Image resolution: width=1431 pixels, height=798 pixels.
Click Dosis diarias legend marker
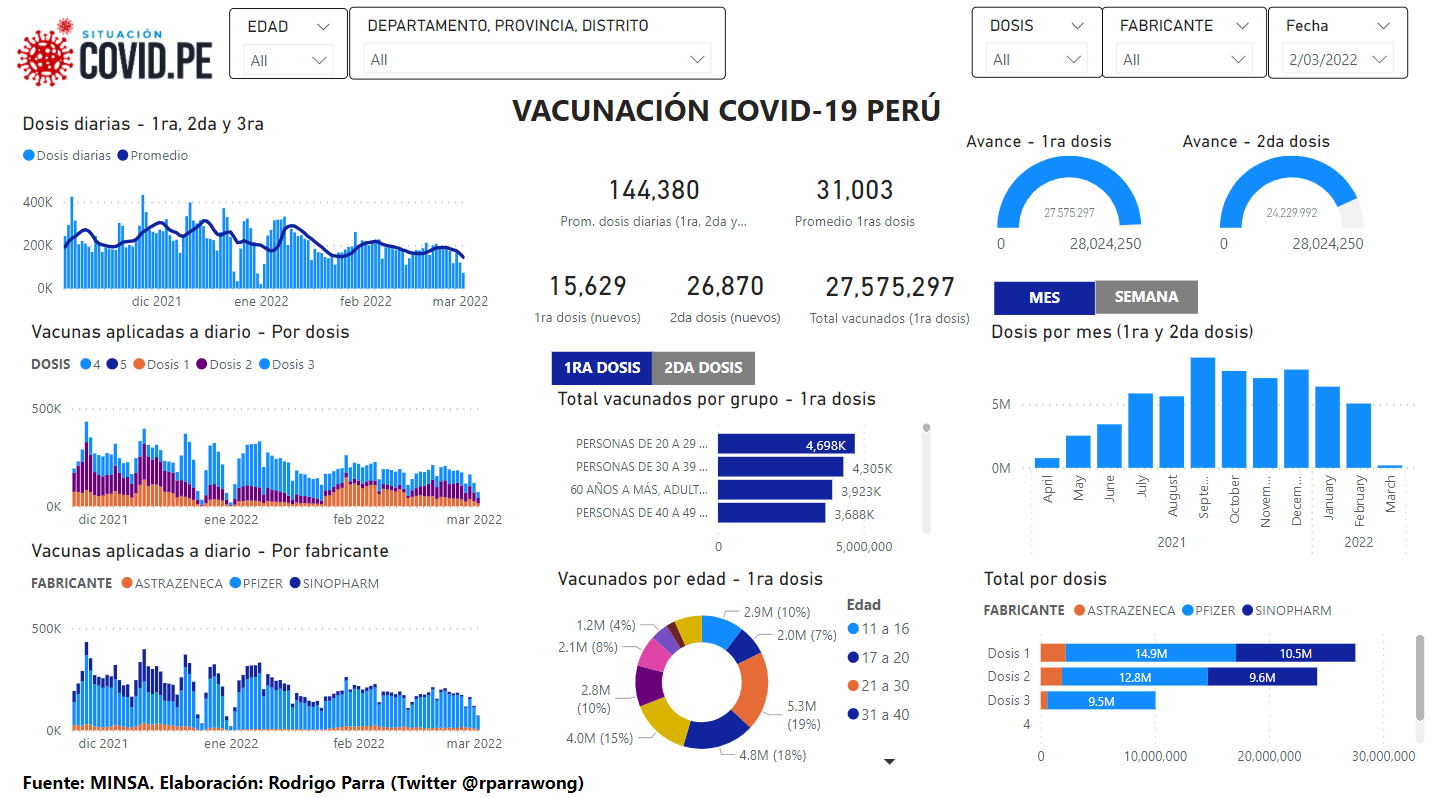[x=29, y=156]
